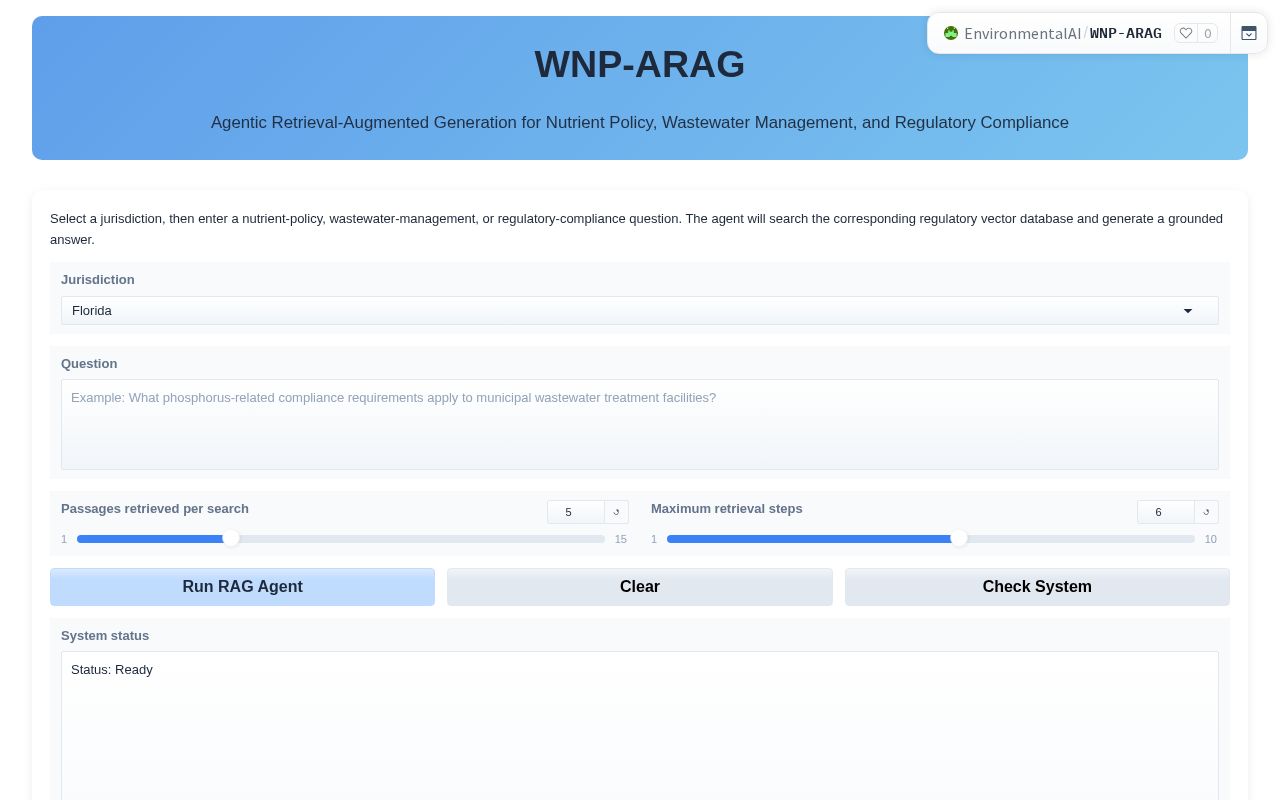Open the EnvironmentalAI organization link

click(x=1022, y=33)
